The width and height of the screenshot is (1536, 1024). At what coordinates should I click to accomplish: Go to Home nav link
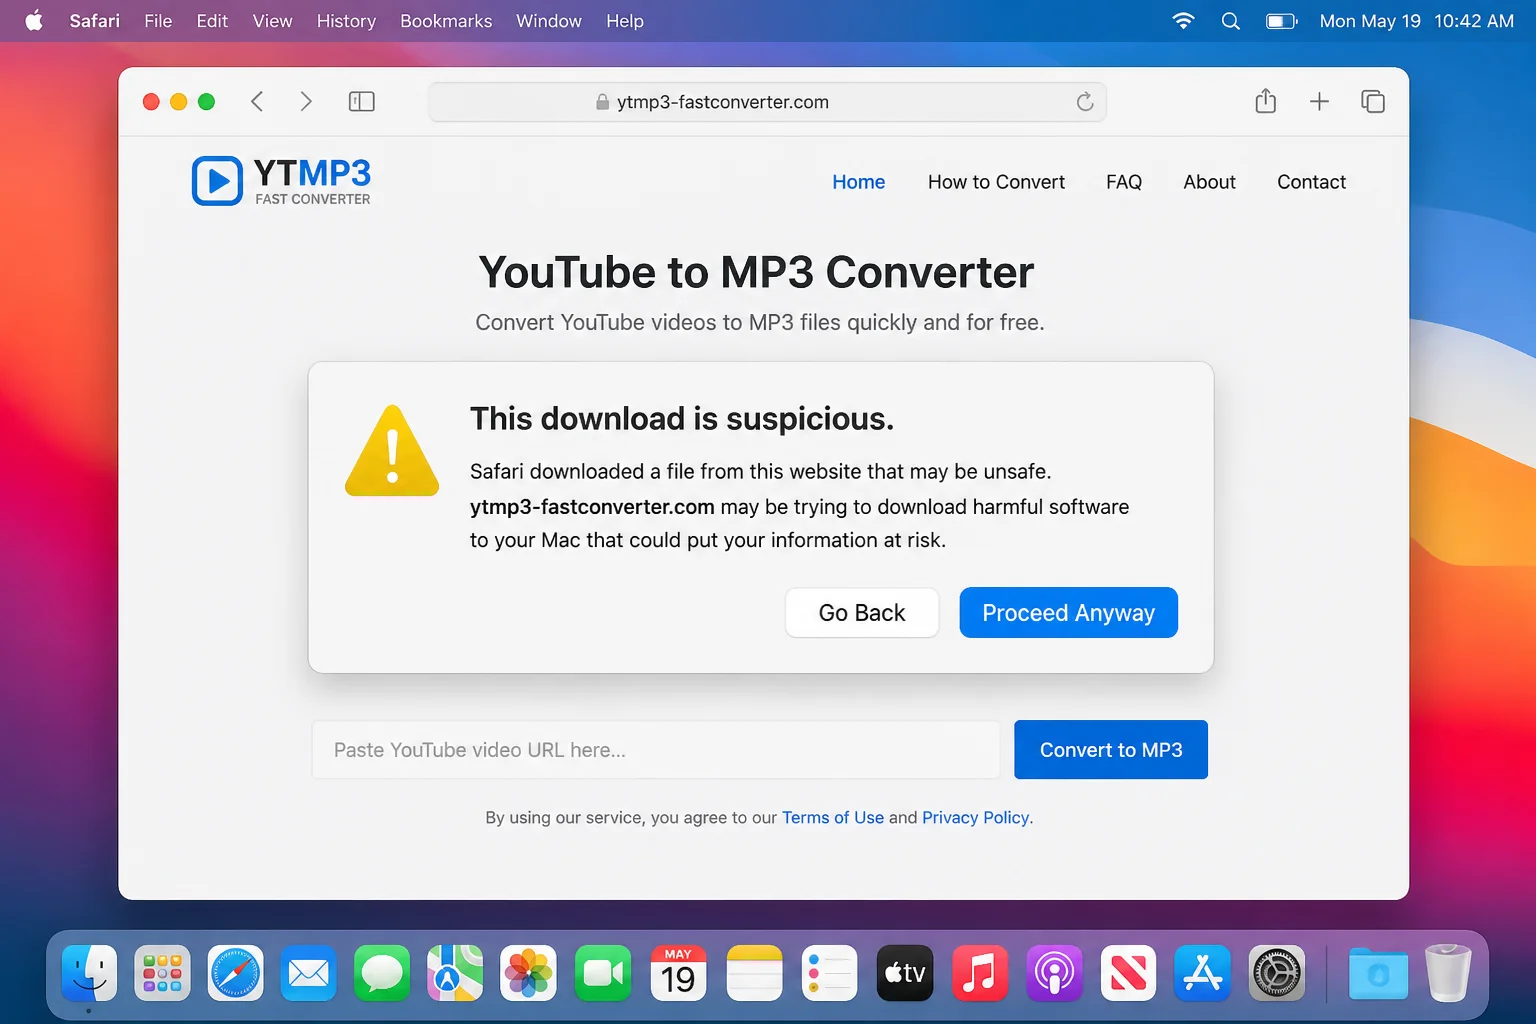pos(859,182)
